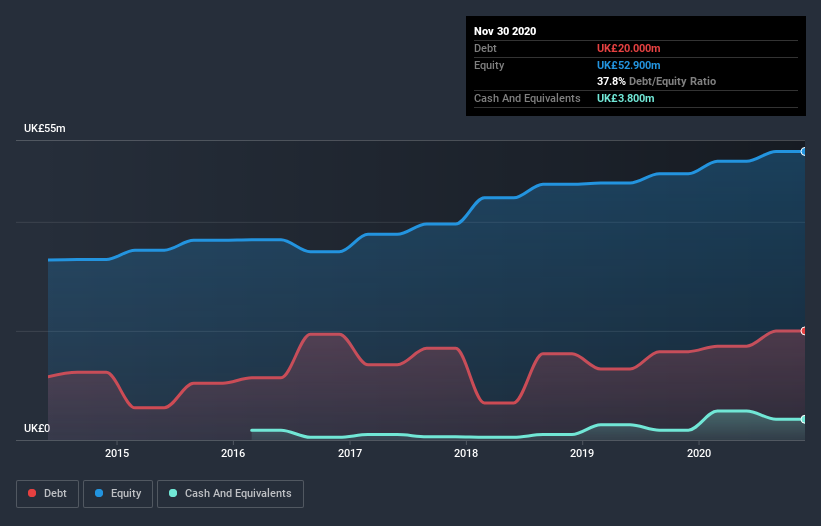Click the UK£52.900m equity value

click(x=628, y=65)
